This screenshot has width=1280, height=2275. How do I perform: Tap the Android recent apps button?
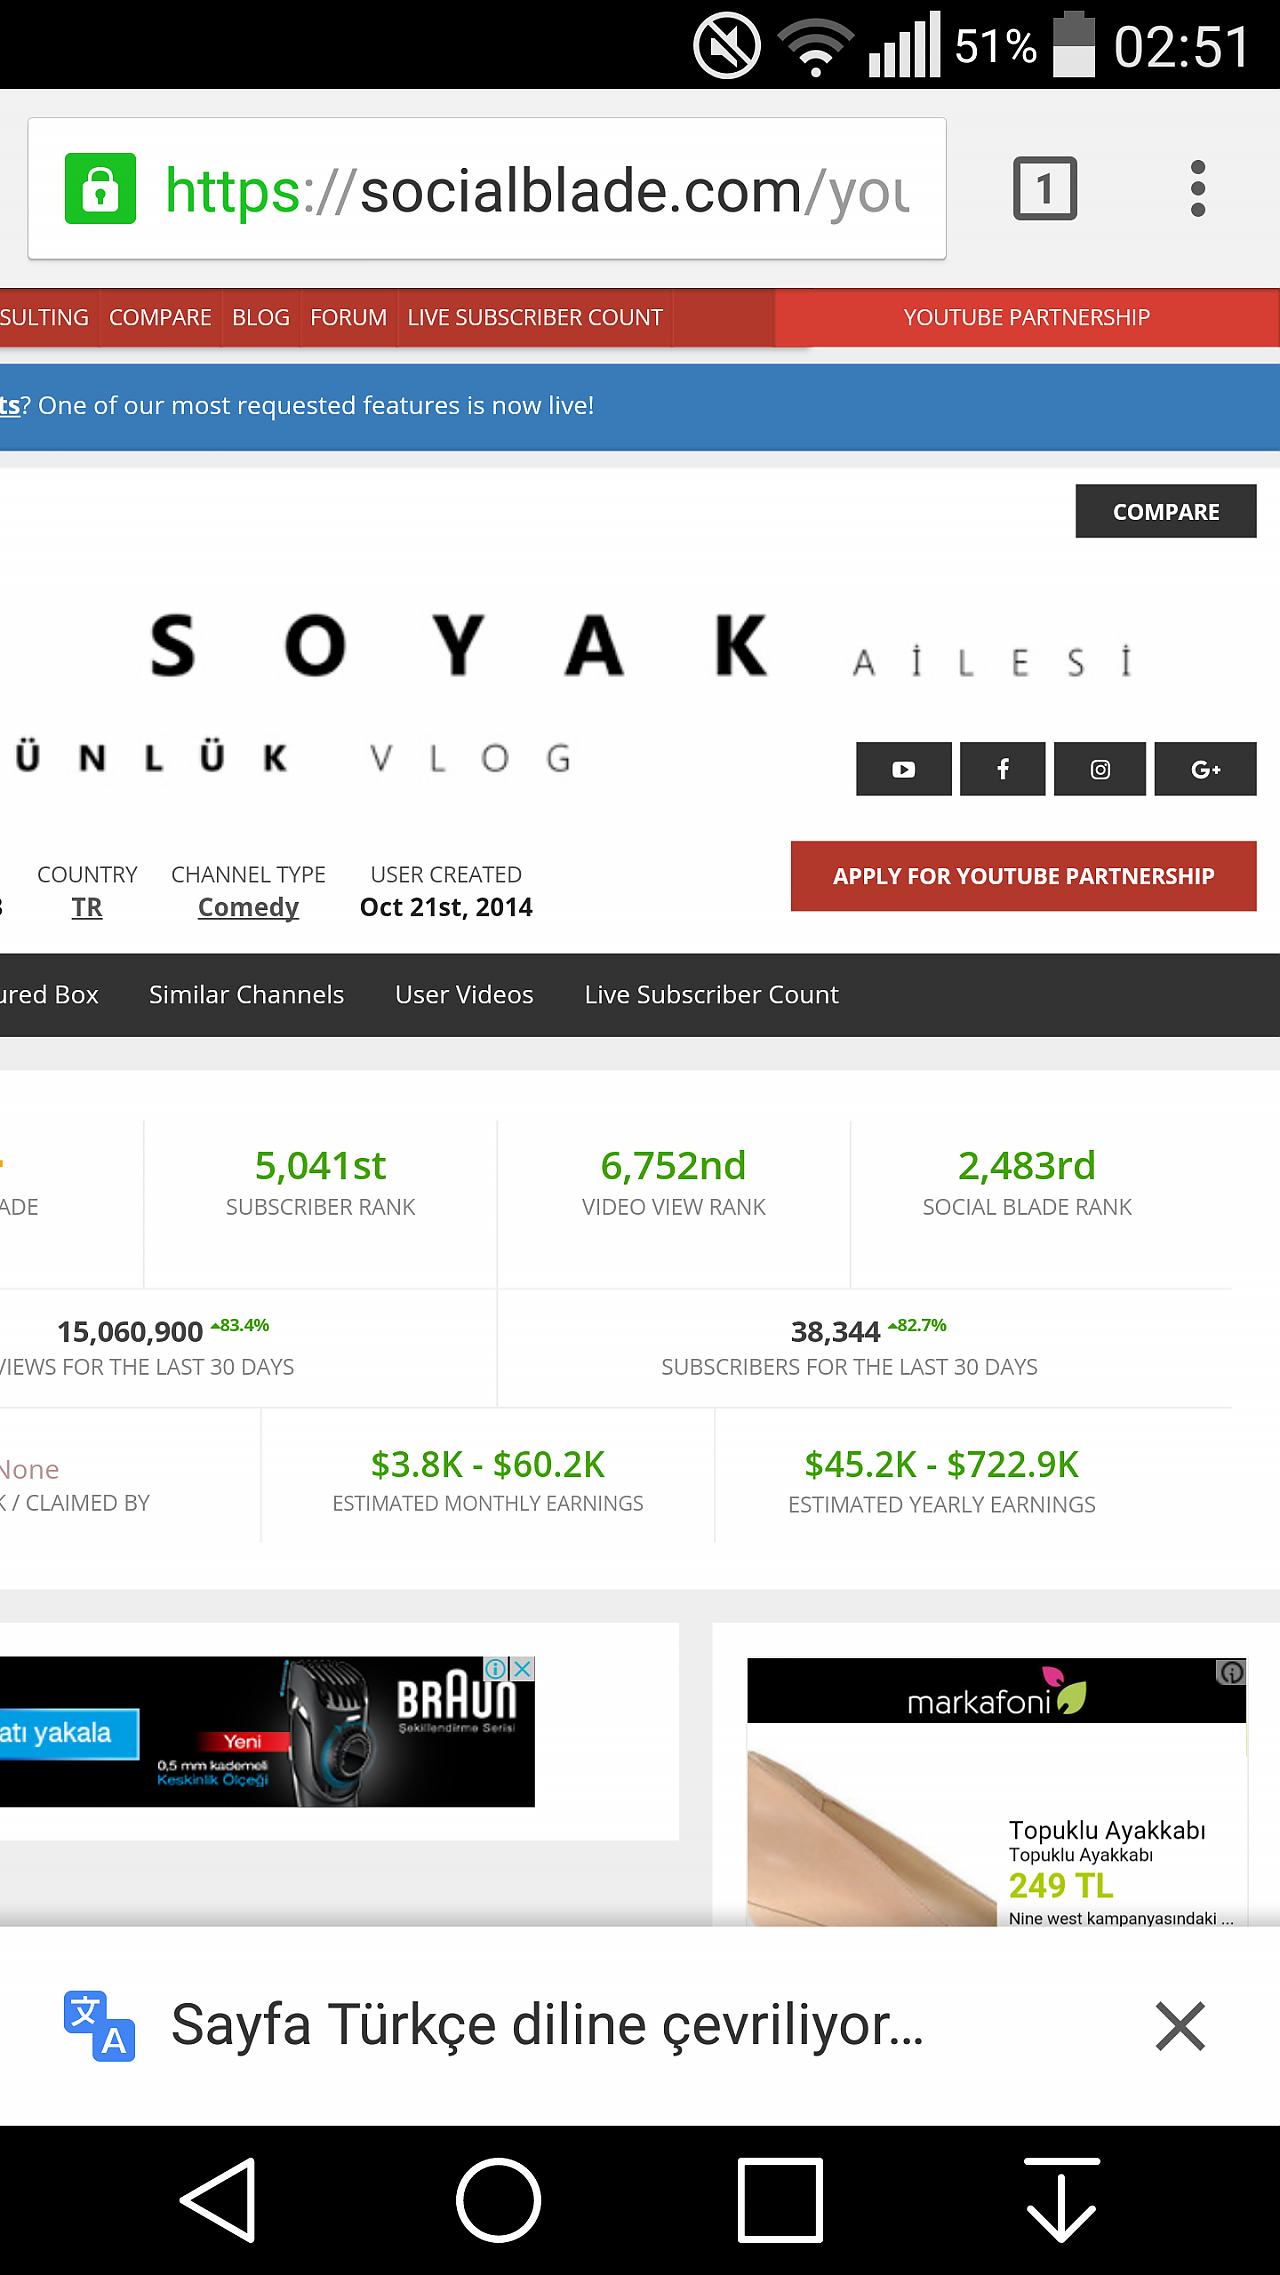click(x=780, y=2200)
